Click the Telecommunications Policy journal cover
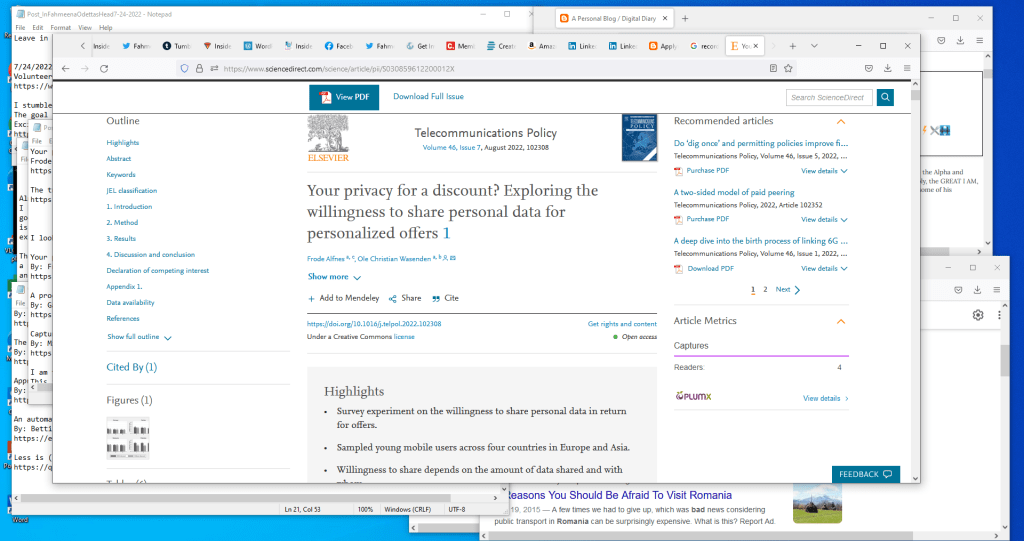Viewport: 1024px width, 541px height. pyautogui.click(x=639, y=138)
